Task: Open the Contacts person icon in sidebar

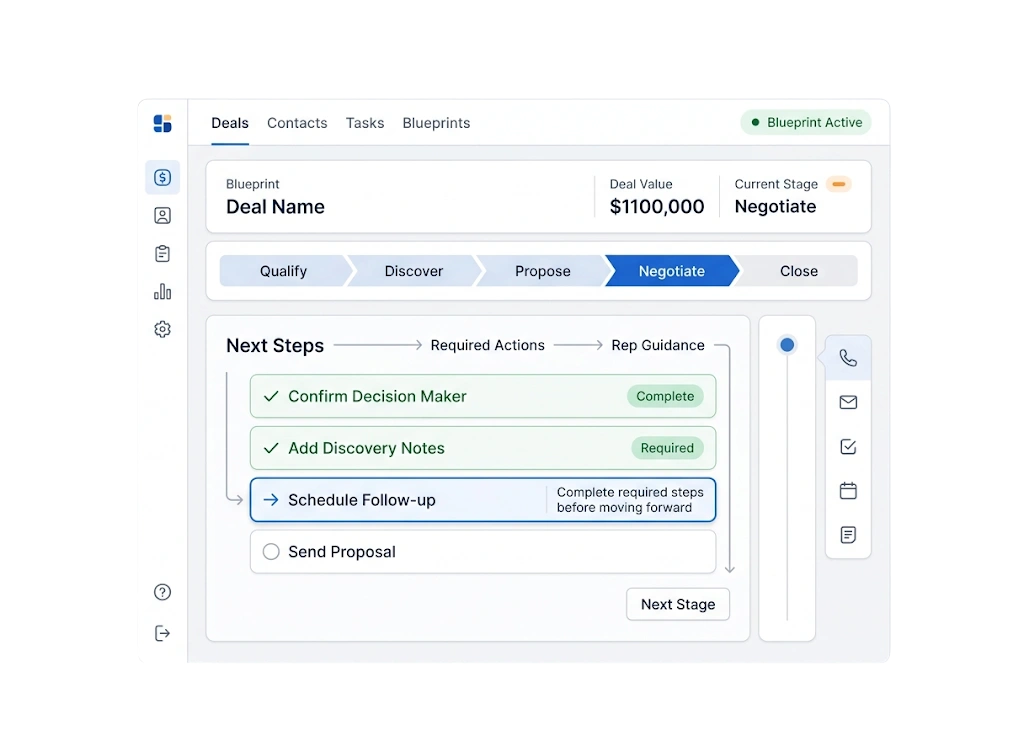Action: (x=163, y=215)
